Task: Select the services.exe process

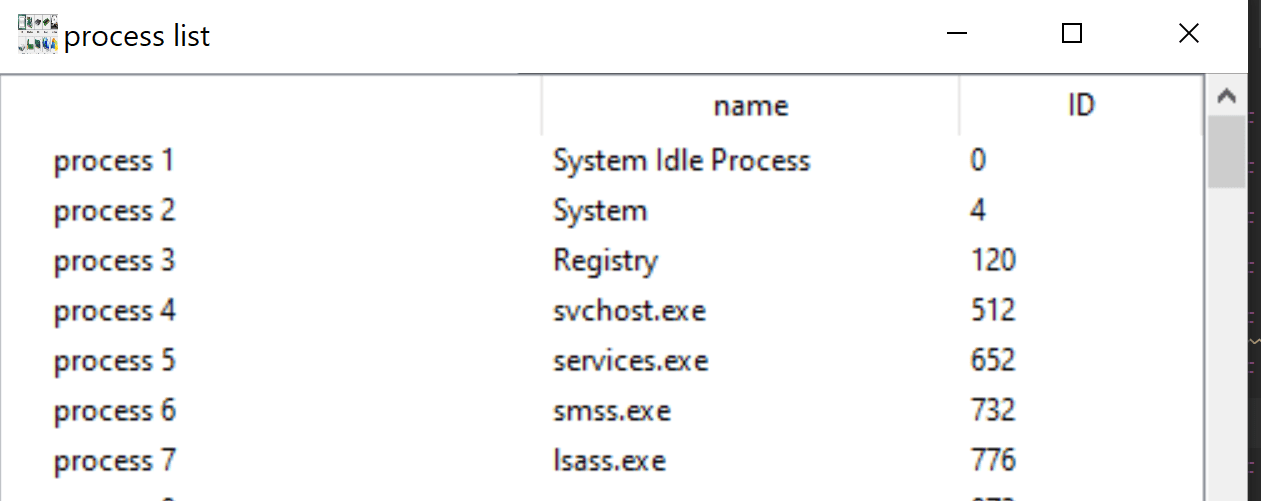Action: coord(630,361)
